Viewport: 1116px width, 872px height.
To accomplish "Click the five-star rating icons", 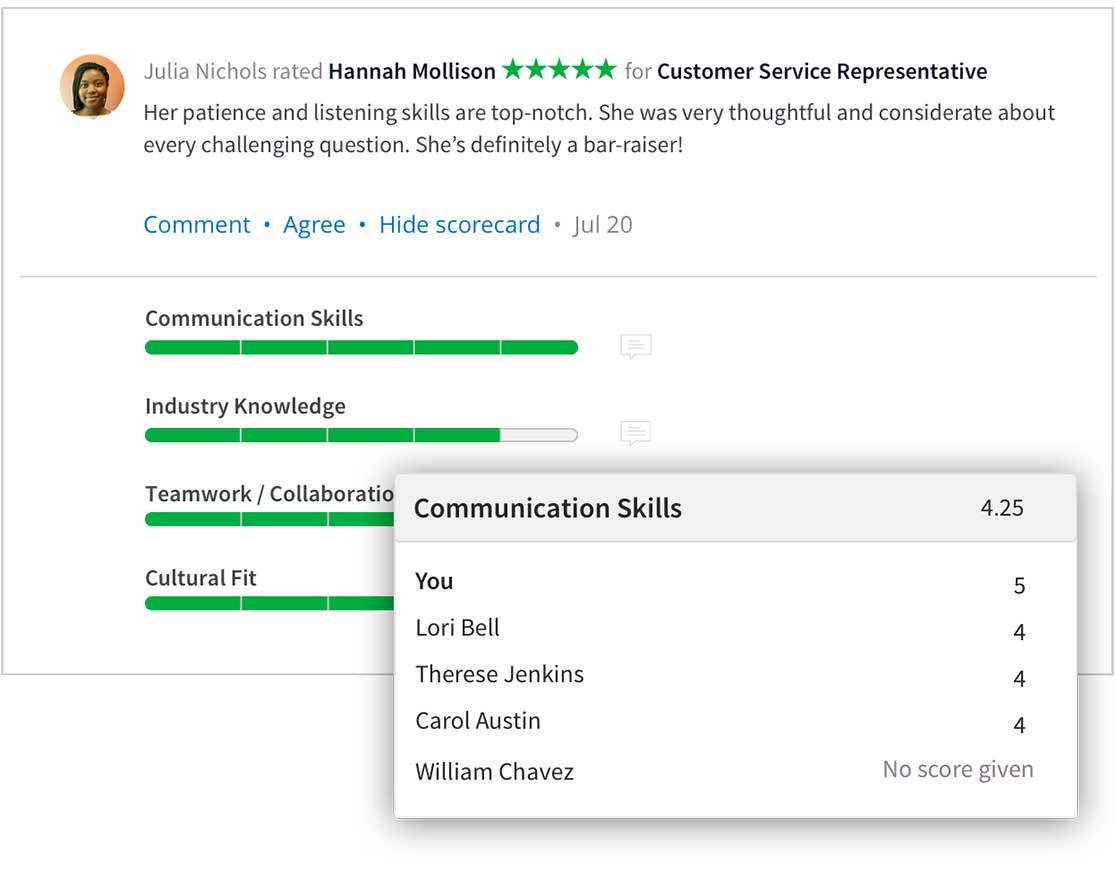I will [x=559, y=70].
